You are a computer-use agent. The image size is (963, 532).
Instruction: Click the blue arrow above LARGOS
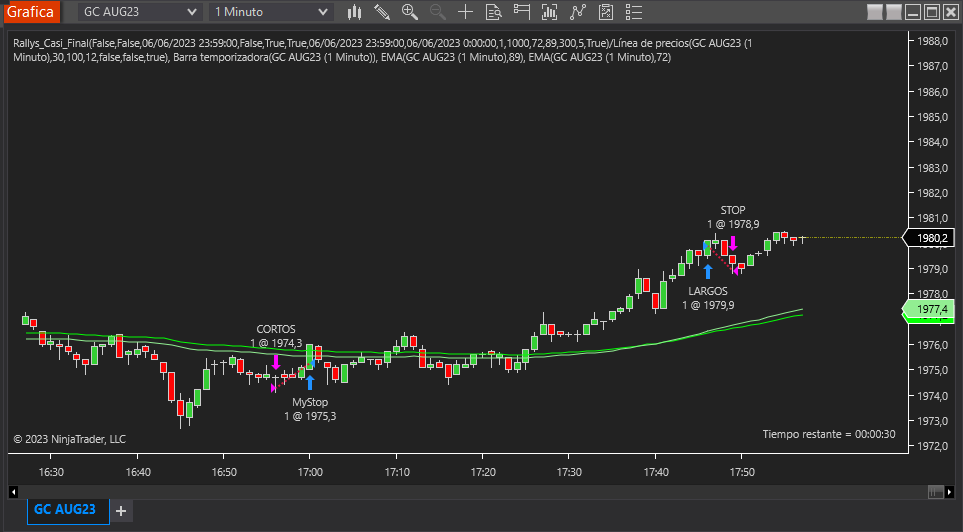click(708, 271)
